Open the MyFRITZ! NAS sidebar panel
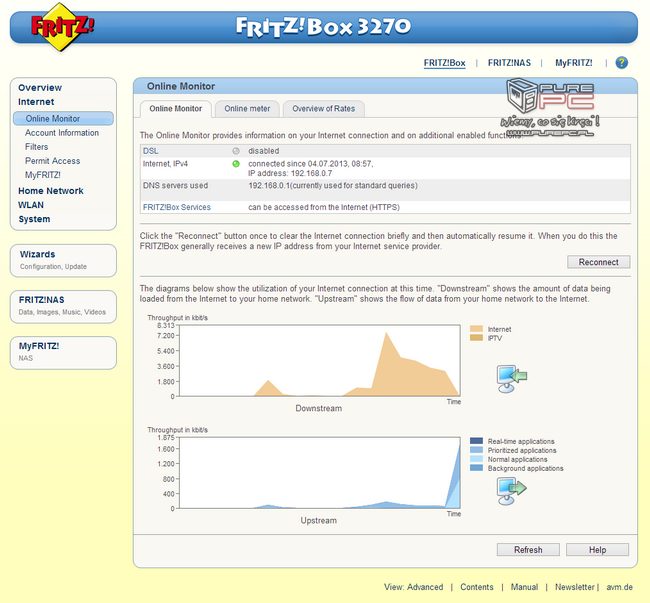The image size is (650, 603). tap(63, 353)
